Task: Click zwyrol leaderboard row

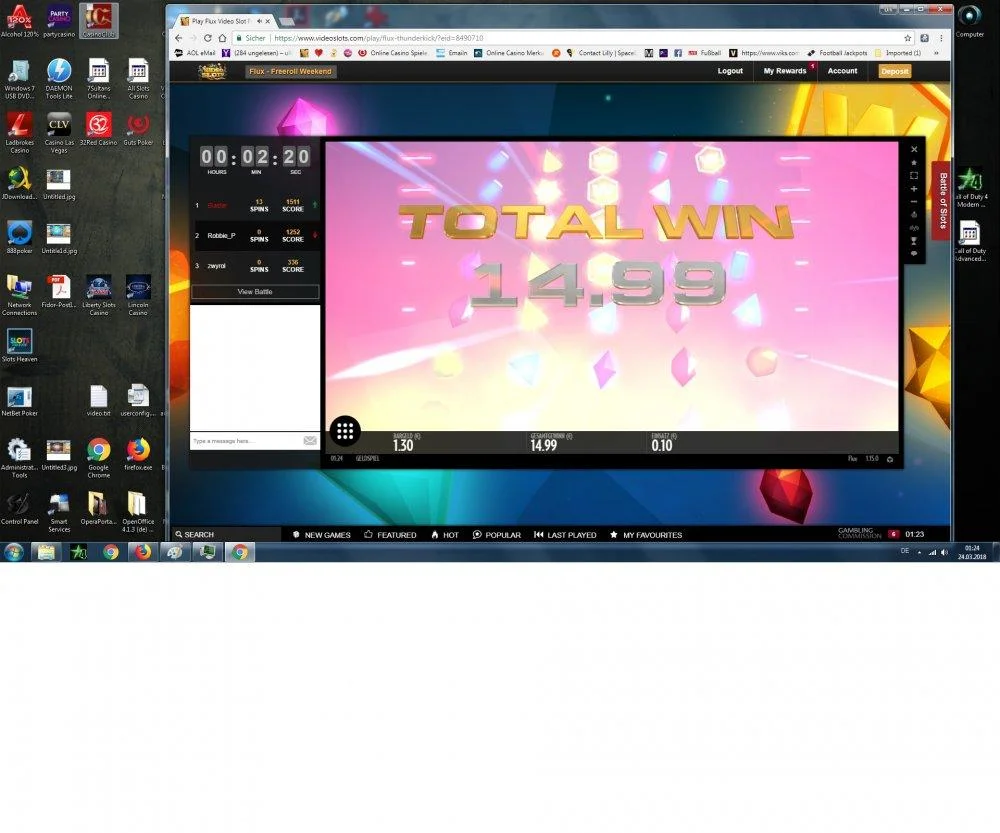Action: point(255,265)
